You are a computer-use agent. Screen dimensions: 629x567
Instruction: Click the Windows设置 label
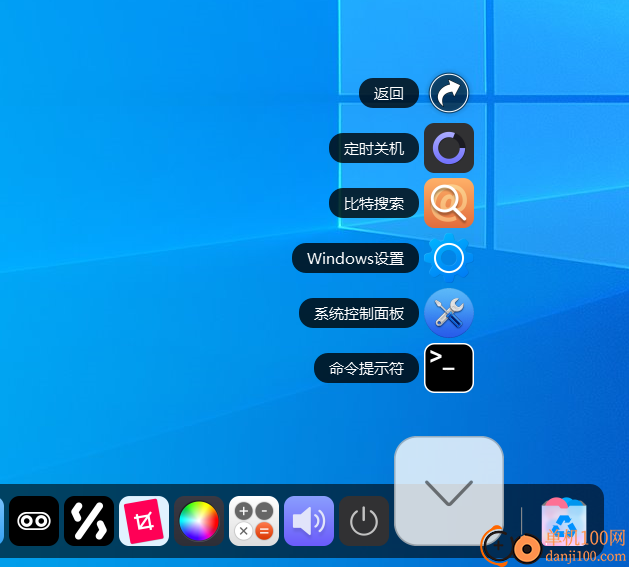pyautogui.click(x=355, y=258)
